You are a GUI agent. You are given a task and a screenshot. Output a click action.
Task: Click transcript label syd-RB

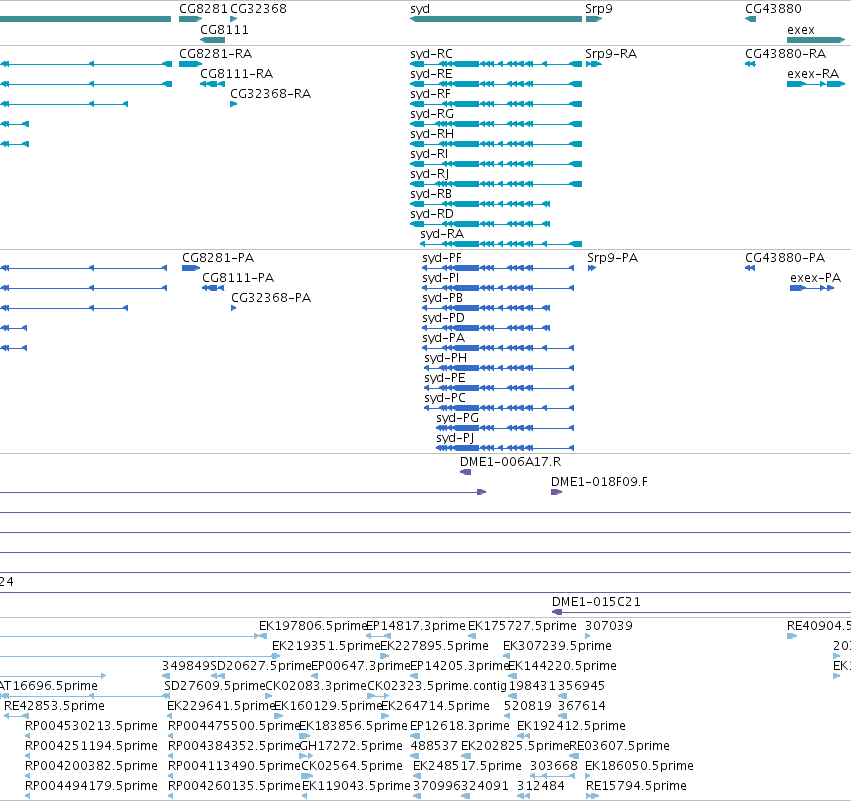(431, 195)
